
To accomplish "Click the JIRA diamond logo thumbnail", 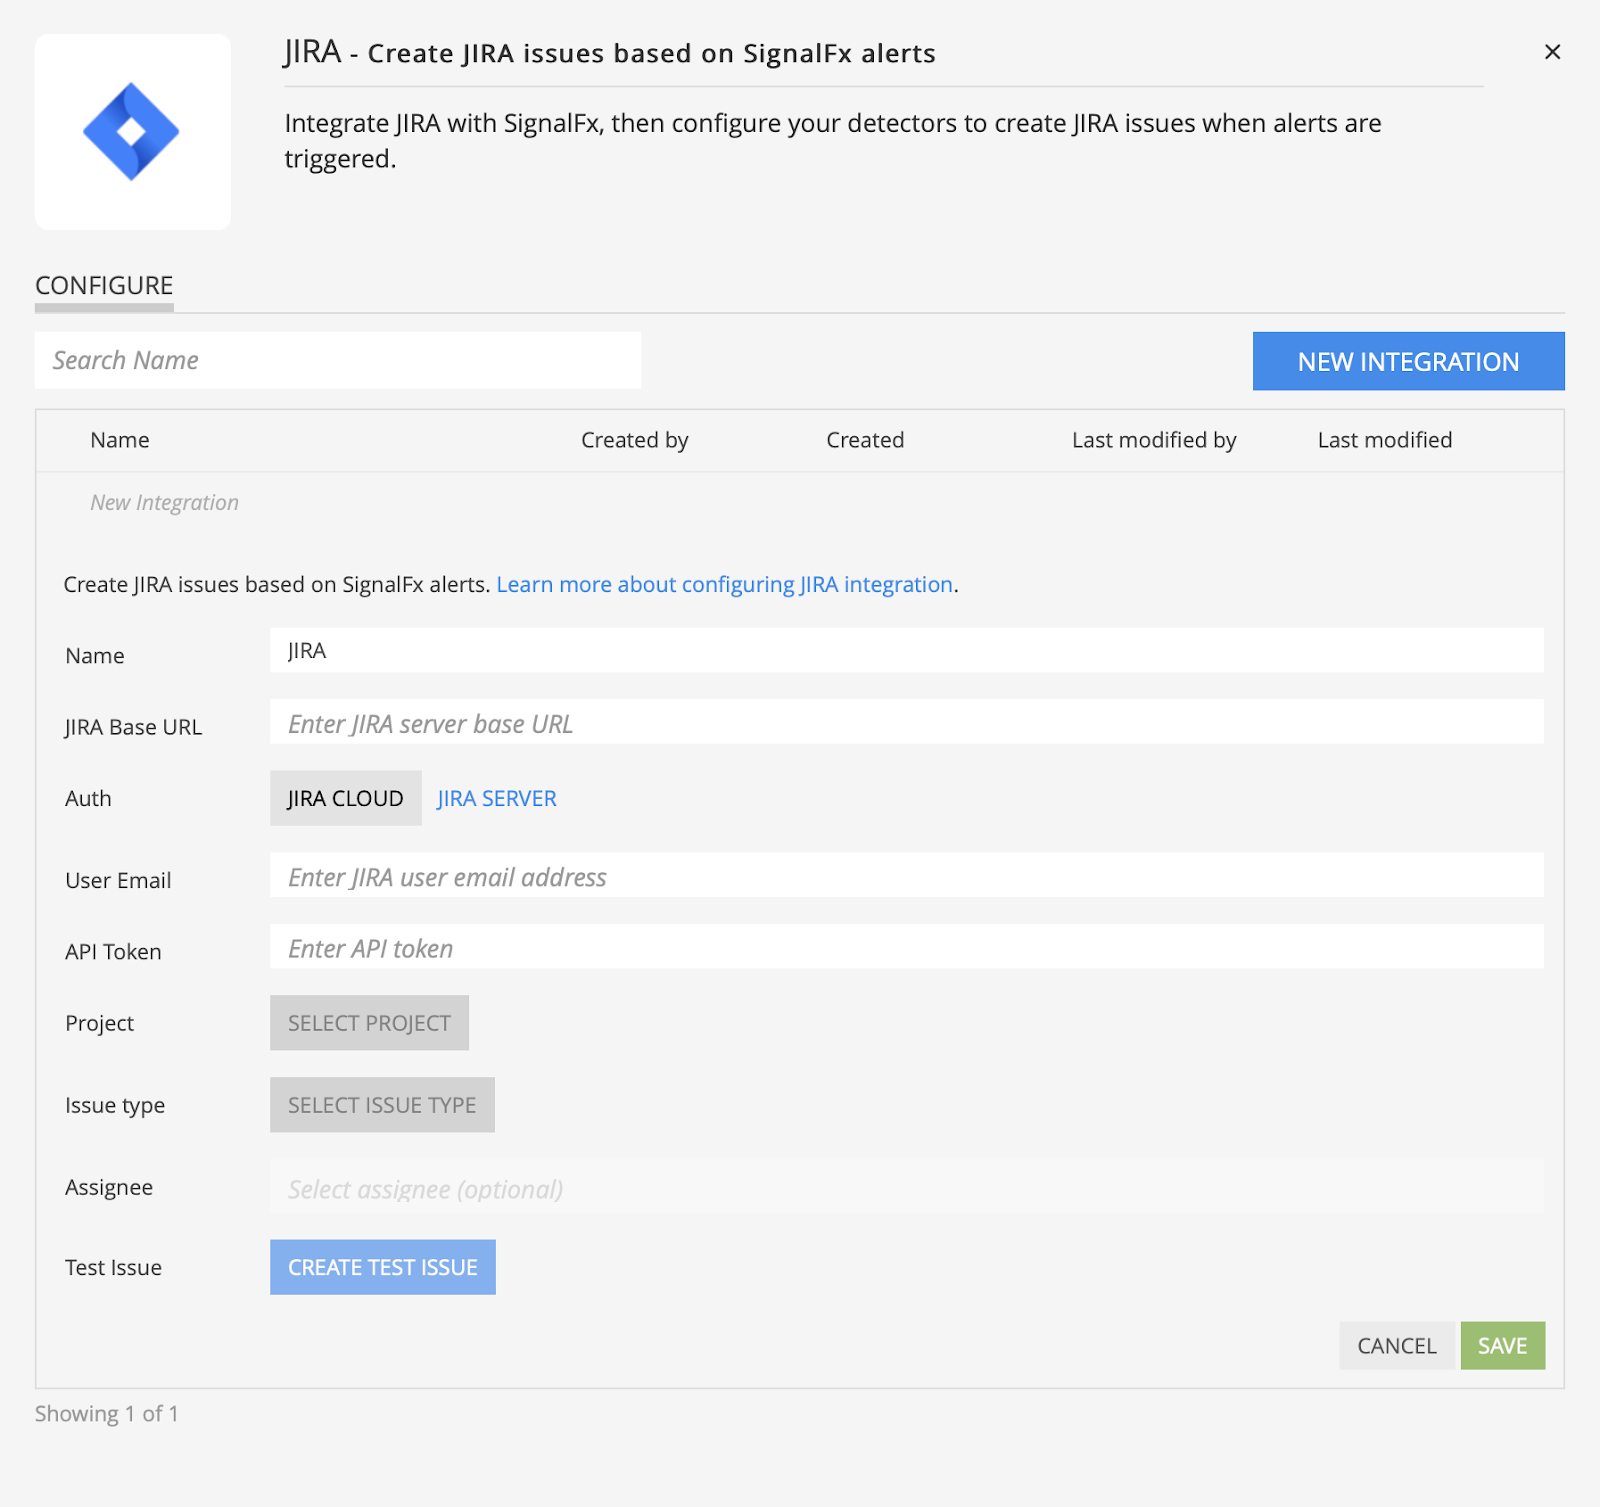I will pyautogui.click(x=132, y=132).
